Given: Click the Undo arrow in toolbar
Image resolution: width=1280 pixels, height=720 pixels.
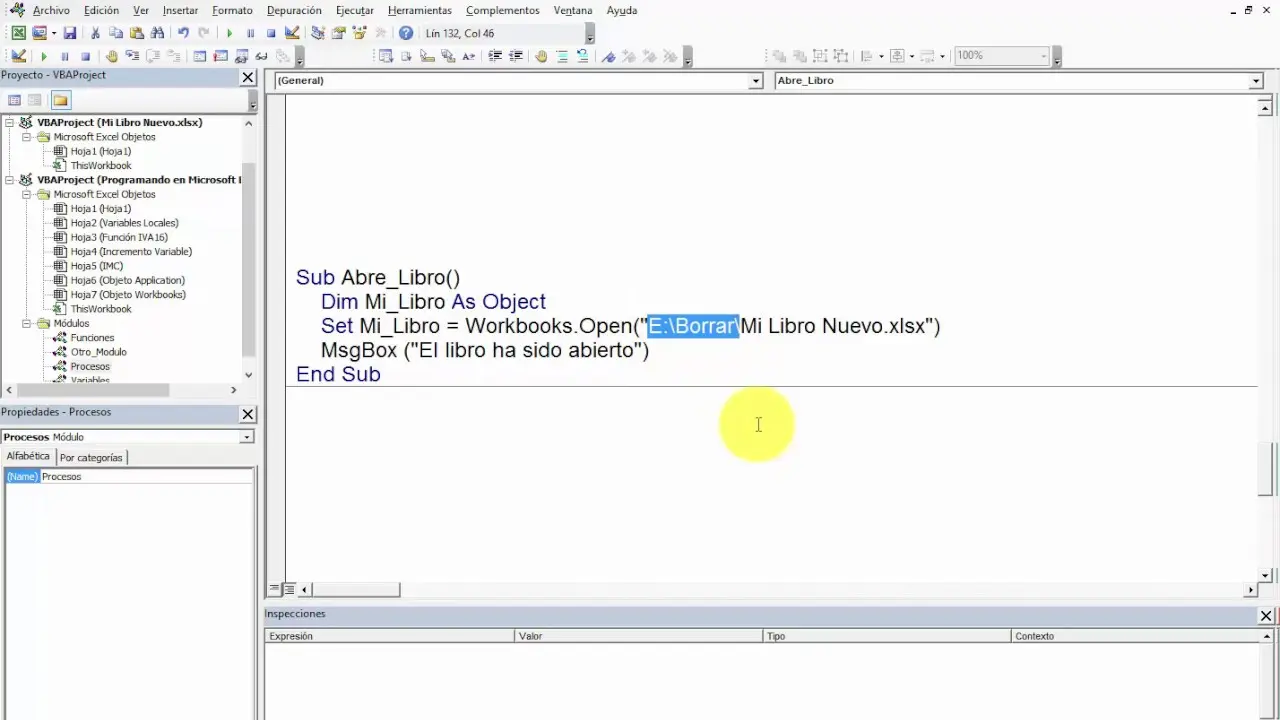Looking at the screenshot, I should (x=183, y=33).
